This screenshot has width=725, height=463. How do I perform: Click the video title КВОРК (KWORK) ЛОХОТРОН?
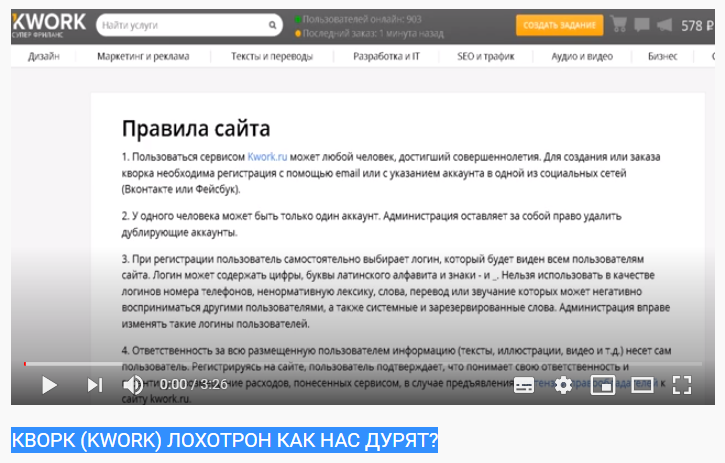[224, 440]
